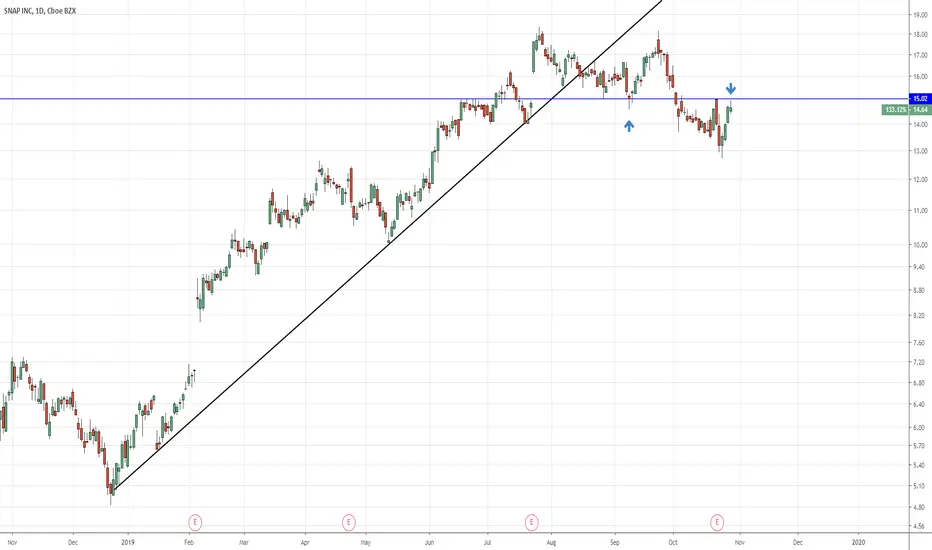Screen dimensions: 932x550
Task: Click the May label on the time axis
Action: click(366, 542)
